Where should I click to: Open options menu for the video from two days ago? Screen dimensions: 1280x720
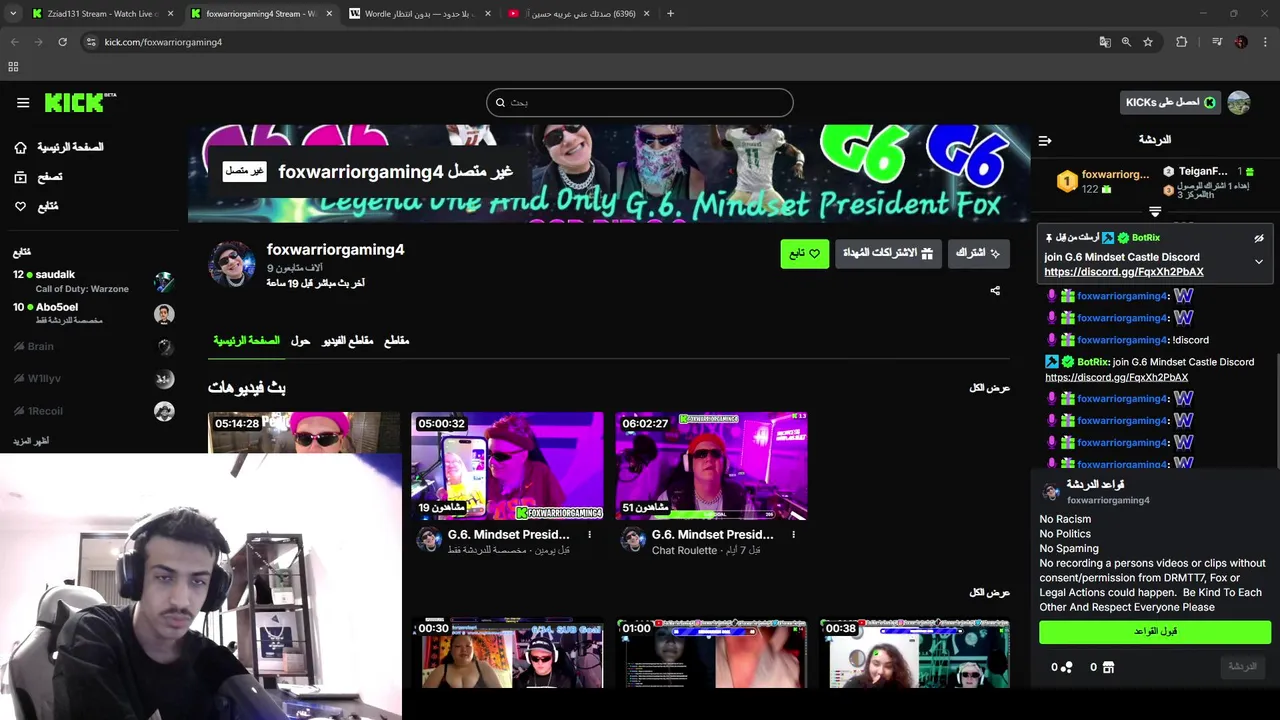(x=589, y=535)
